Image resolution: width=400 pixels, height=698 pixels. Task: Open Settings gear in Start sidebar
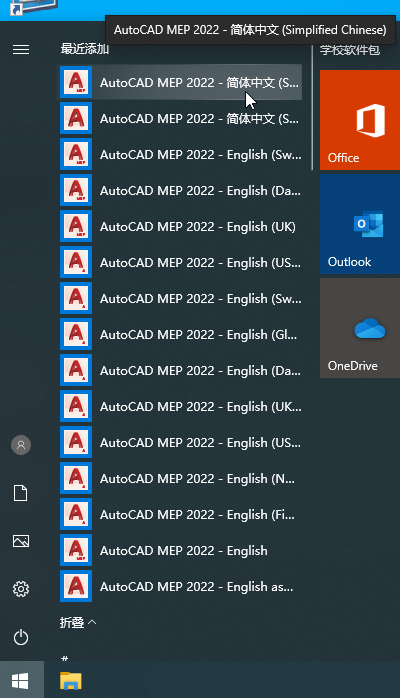pos(21,589)
